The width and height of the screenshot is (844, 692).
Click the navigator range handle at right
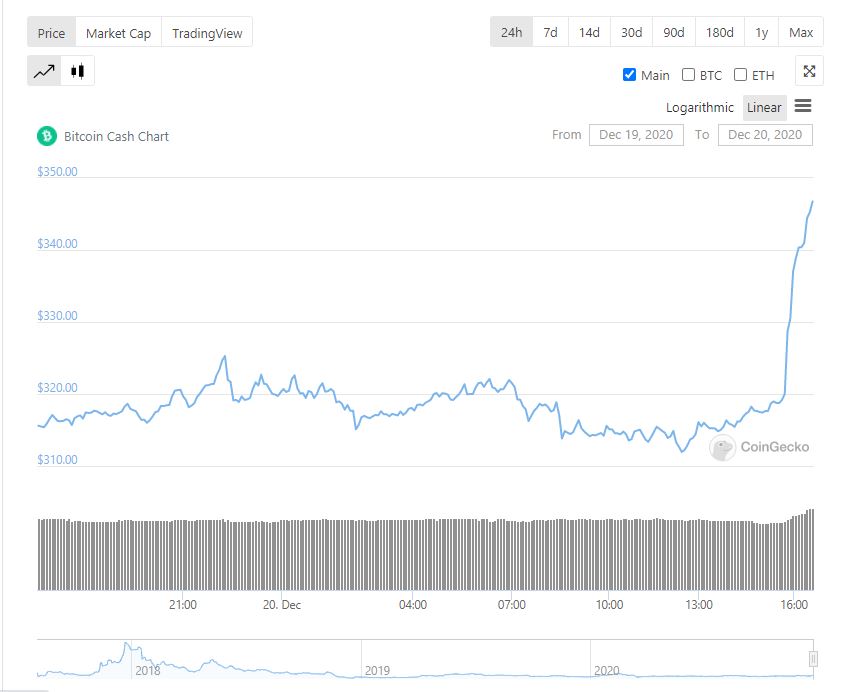pos(813,659)
